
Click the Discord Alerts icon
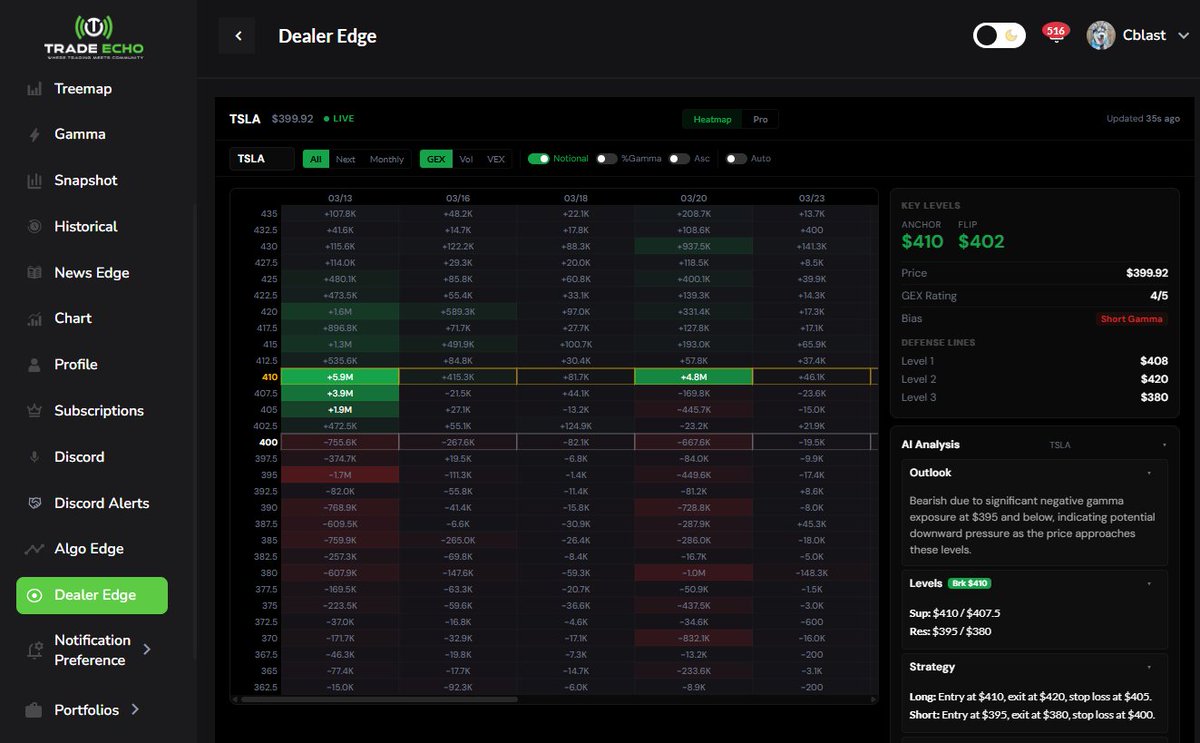coord(34,503)
